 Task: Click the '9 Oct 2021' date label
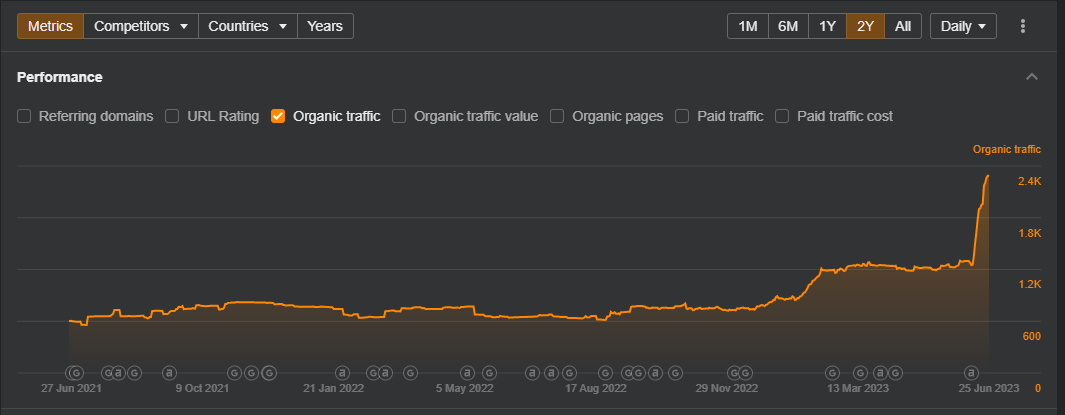pyautogui.click(x=202, y=389)
